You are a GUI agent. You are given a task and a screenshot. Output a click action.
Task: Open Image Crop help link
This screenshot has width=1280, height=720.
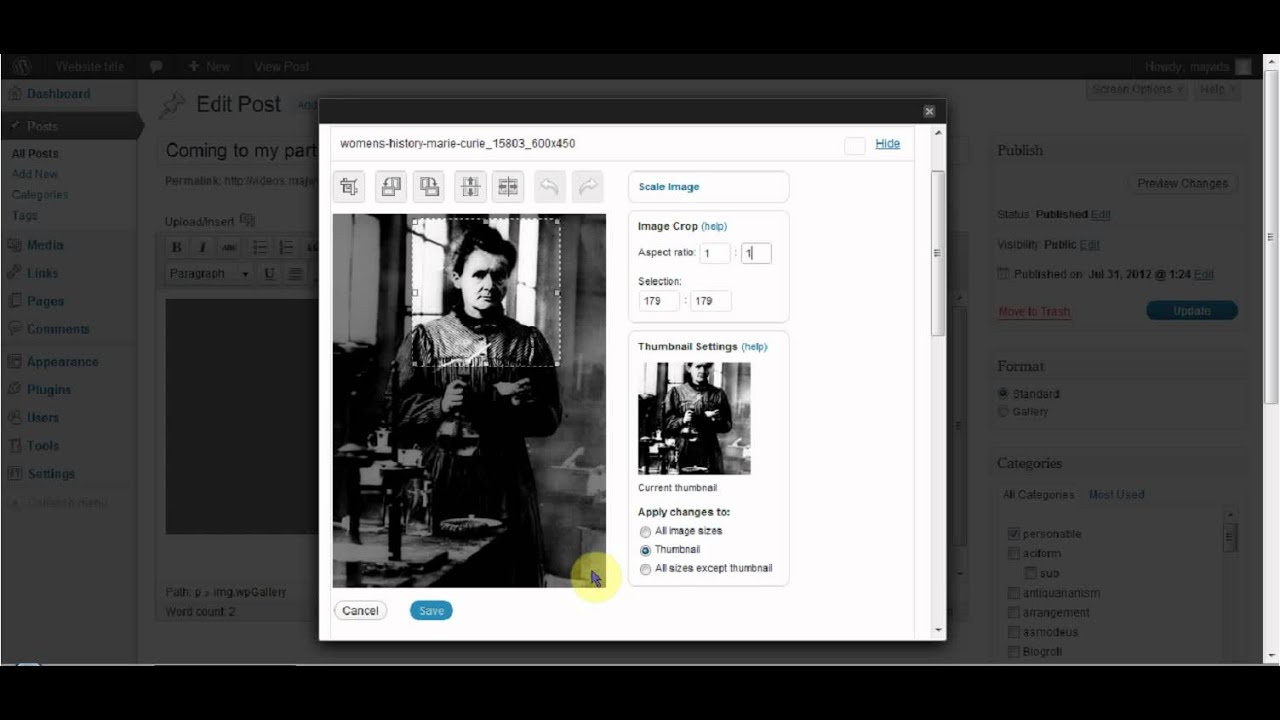[x=714, y=227]
